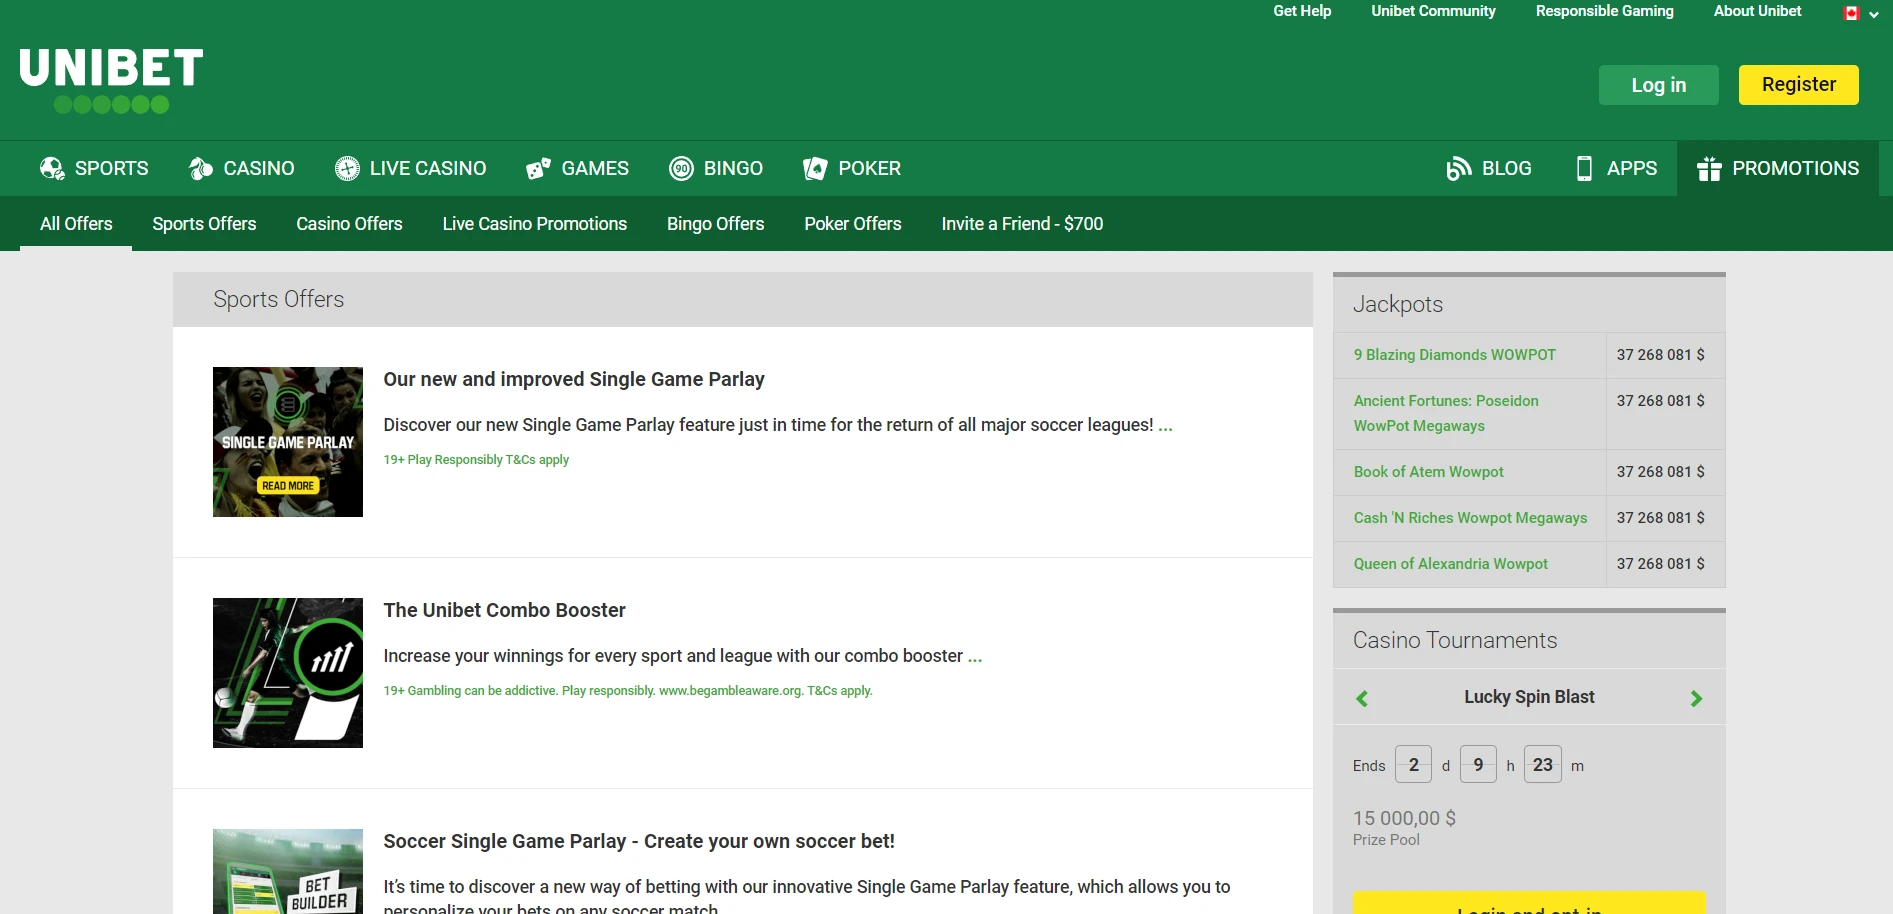1893x914 pixels.
Task: Click the '15 000,00 $' prize pool value
Action: tap(1404, 818)
